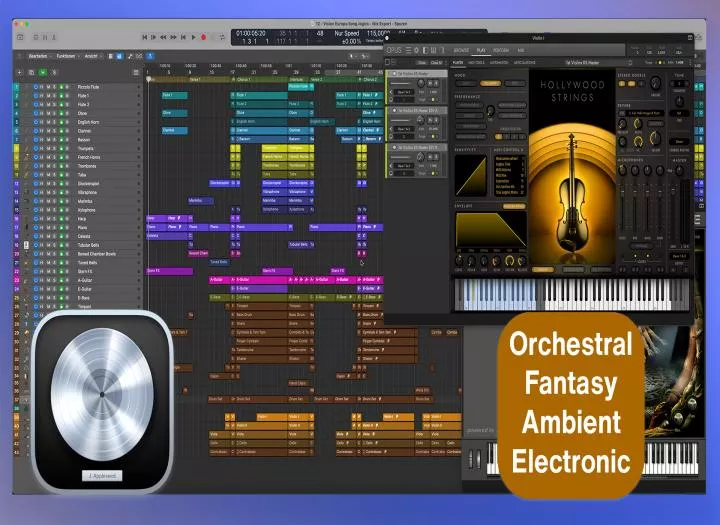Select the Tuned Bells region
This screenshot has width=720, height=525.
tap(219, 262)
